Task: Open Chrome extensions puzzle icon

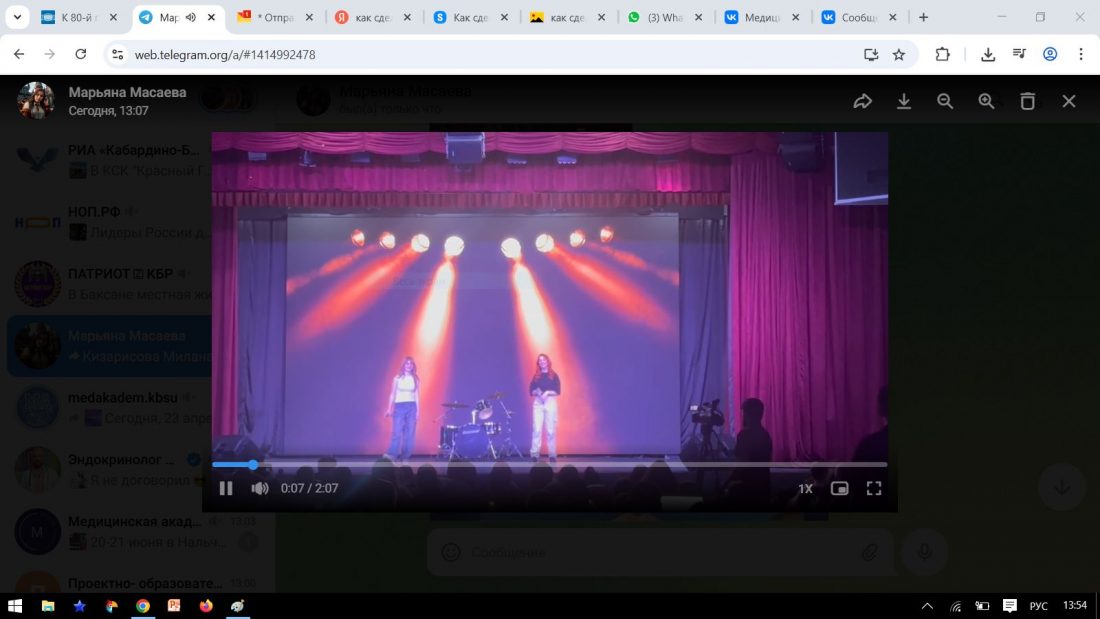Action: (x=942, y=55)
